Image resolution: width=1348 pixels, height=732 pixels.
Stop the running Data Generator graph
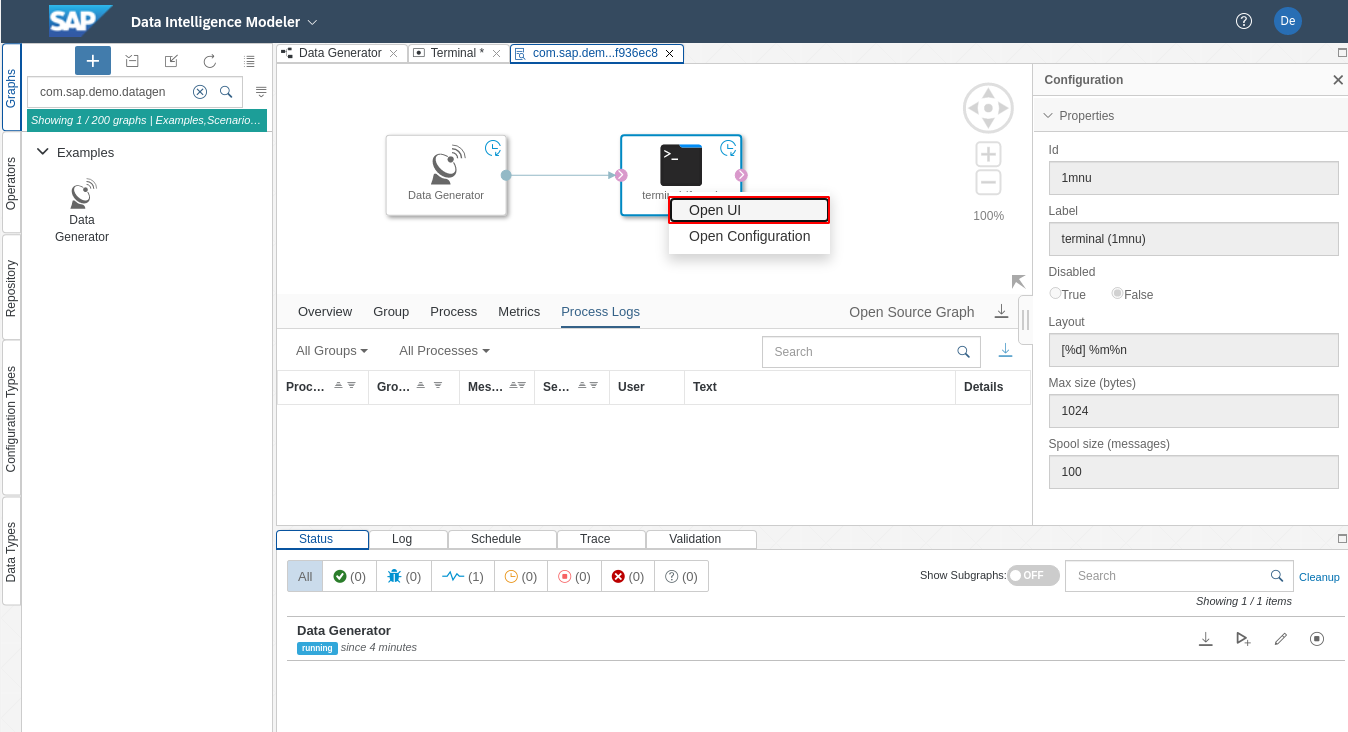pos(1317,639)
